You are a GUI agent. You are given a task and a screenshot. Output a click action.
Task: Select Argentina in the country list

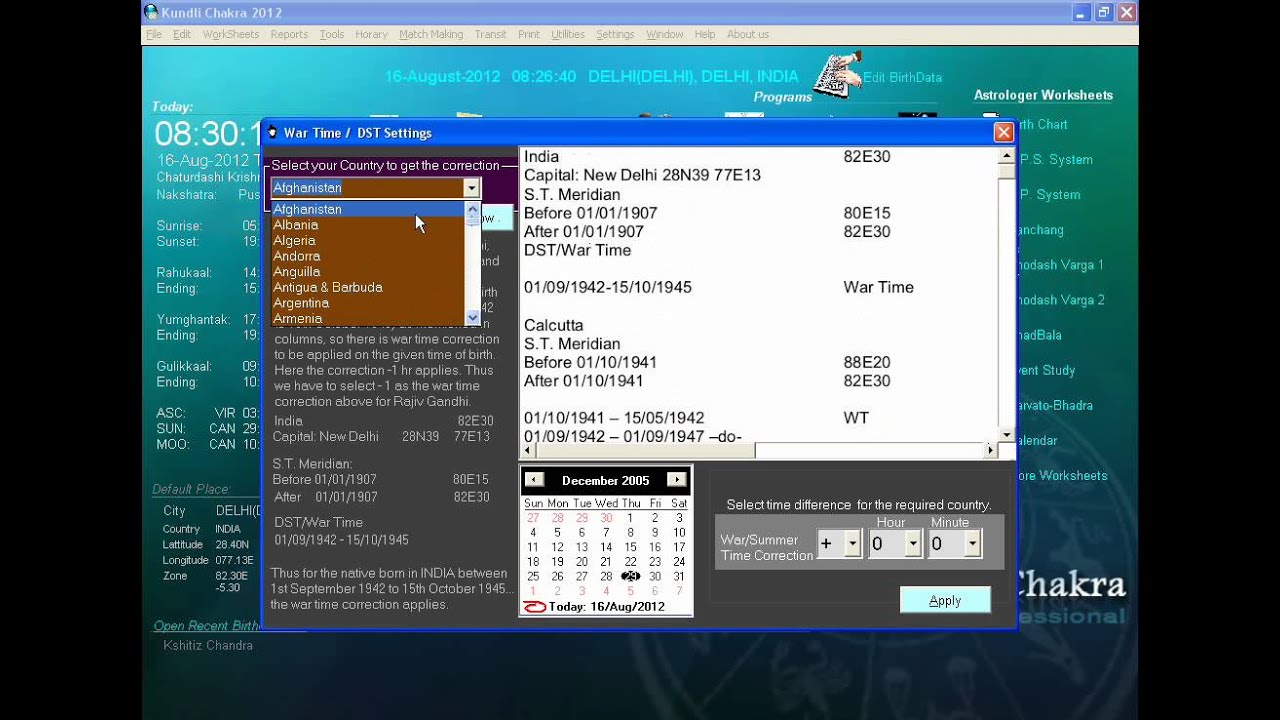[x=368, y=303]
